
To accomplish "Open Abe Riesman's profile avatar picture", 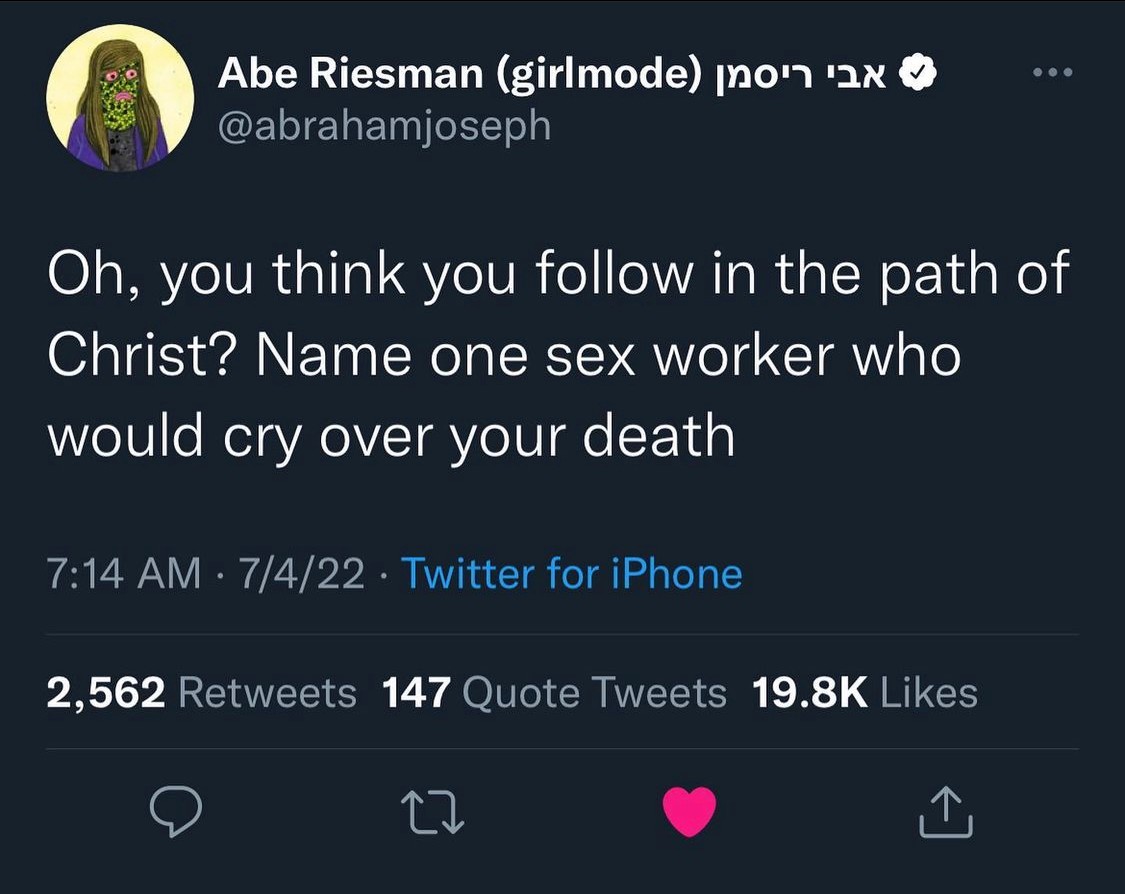I will coord(121,98).
